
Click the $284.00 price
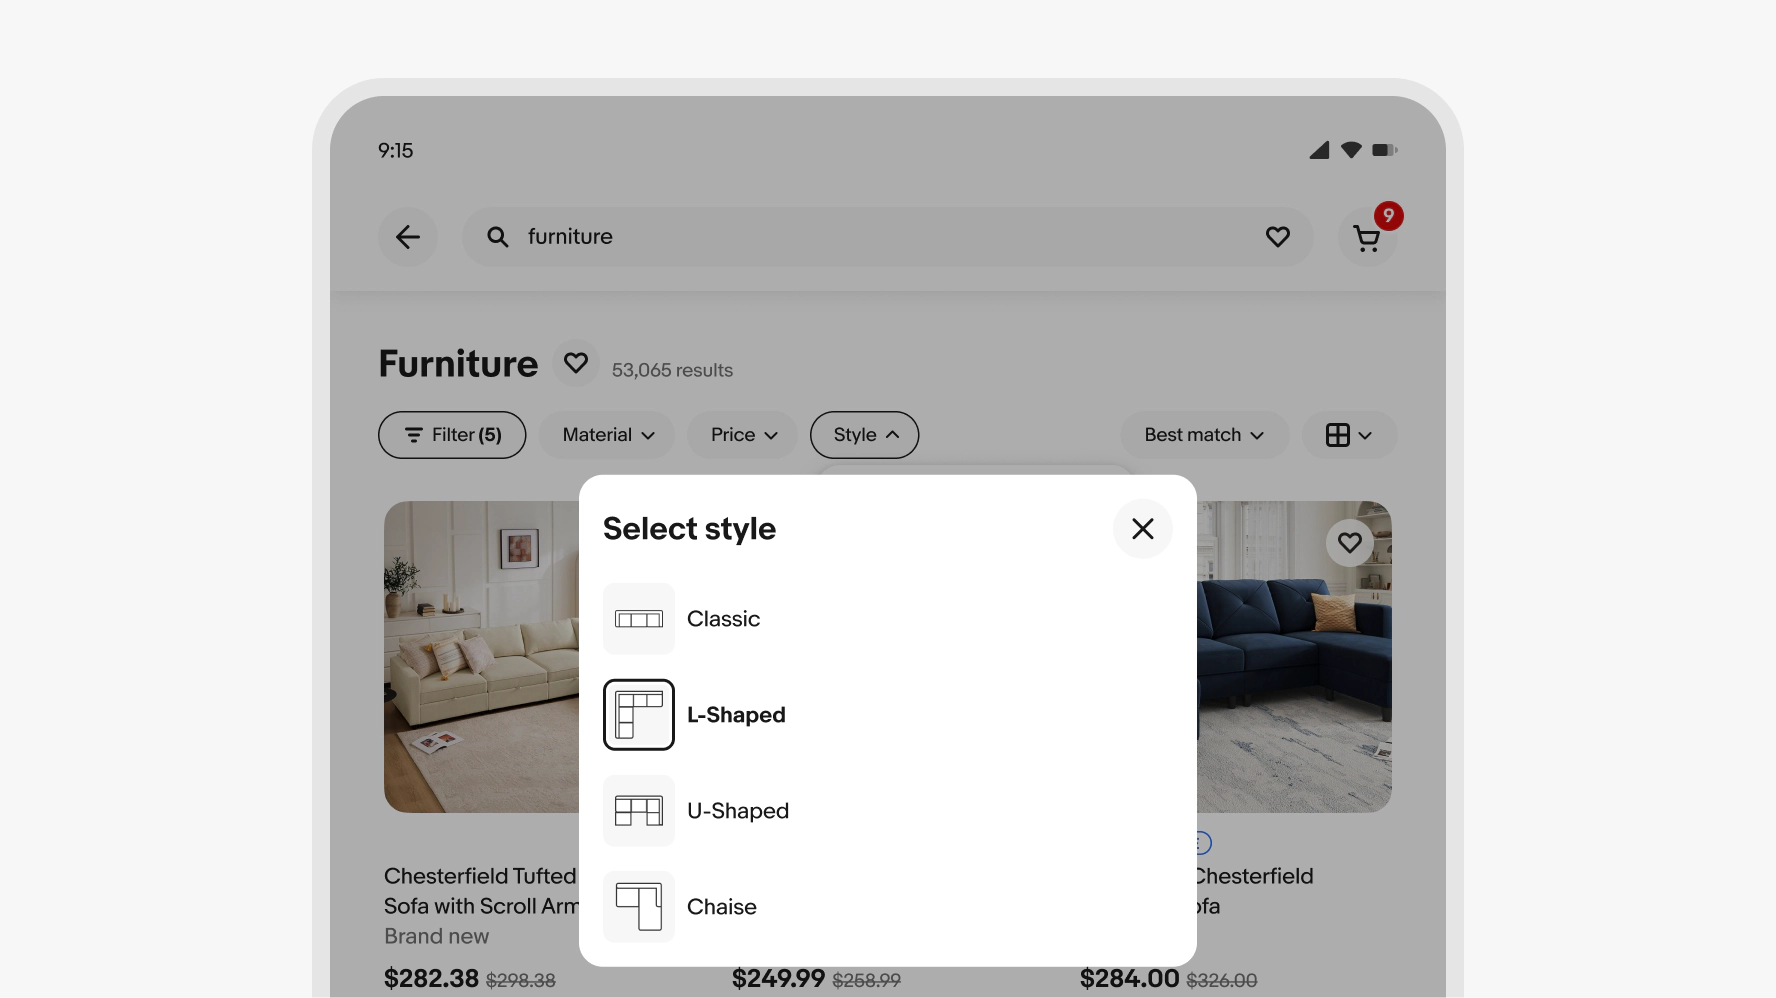(x=1129, y=978)
